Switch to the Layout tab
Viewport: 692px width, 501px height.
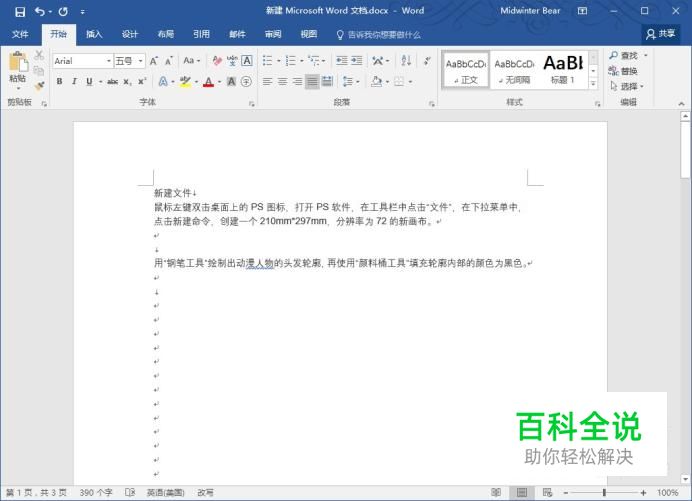click(x=166, y=34)
